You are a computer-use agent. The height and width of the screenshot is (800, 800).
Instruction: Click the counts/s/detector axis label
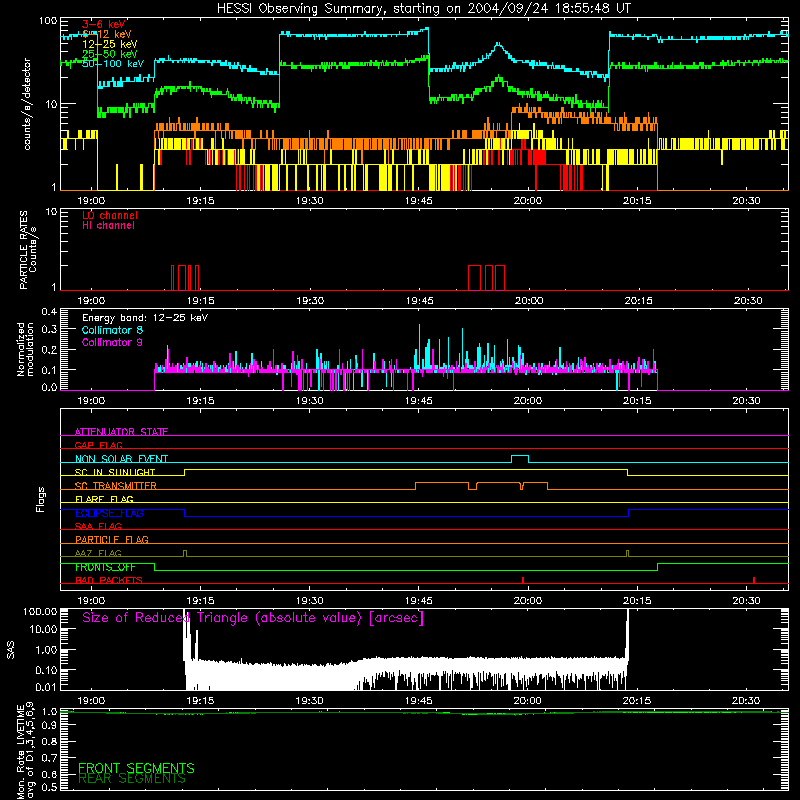(x=27, y=104)
